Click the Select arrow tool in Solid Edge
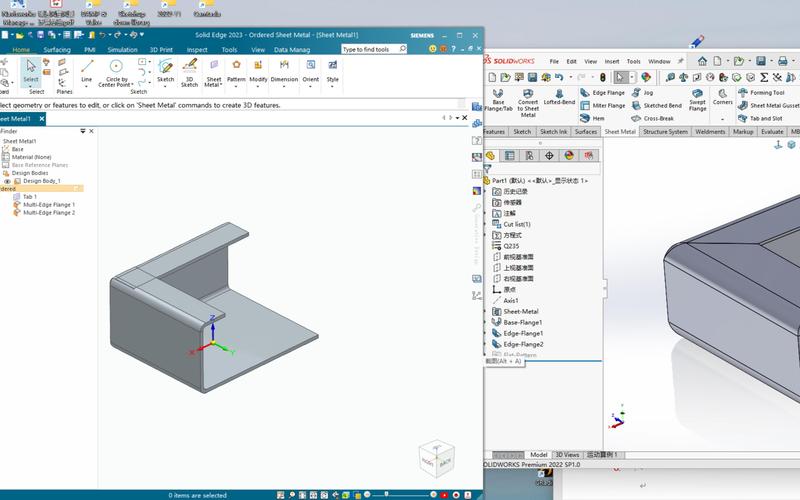The image size is (800, 500). [31, 71]
